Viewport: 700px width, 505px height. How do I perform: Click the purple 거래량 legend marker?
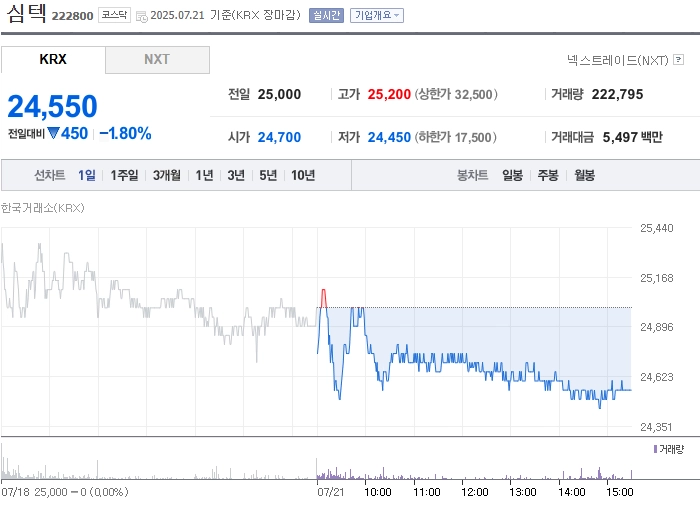(655, 449)
